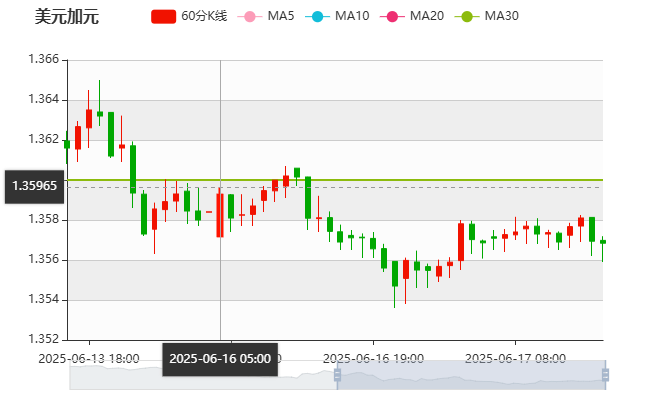Toggle MA20 line in legend

412,16
